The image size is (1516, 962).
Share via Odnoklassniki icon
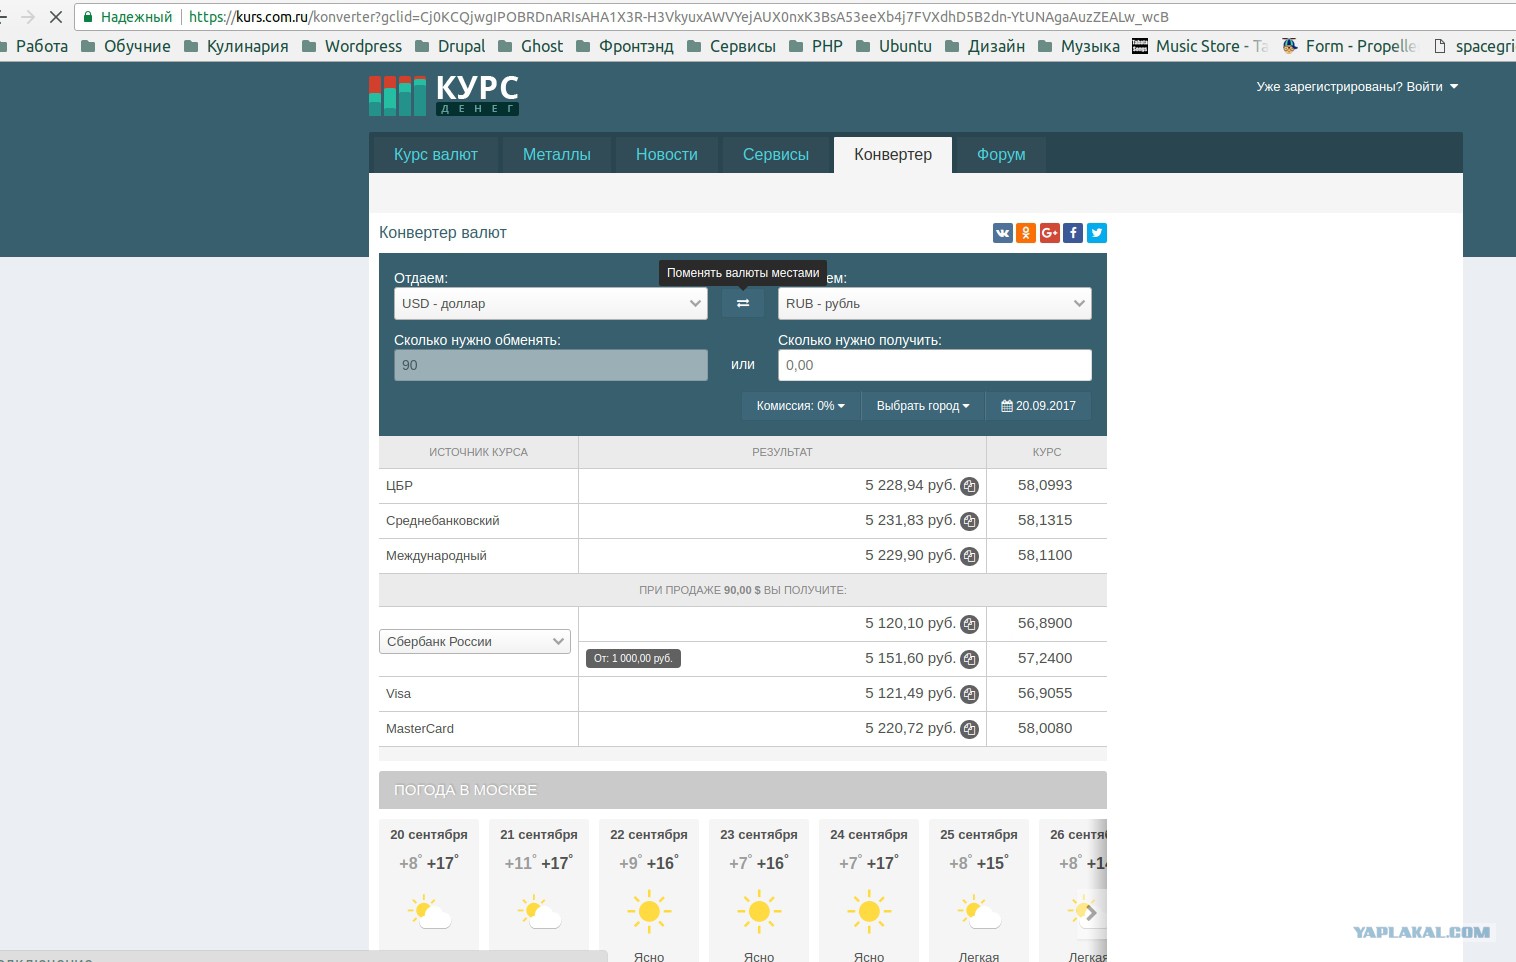point(1026,233)
